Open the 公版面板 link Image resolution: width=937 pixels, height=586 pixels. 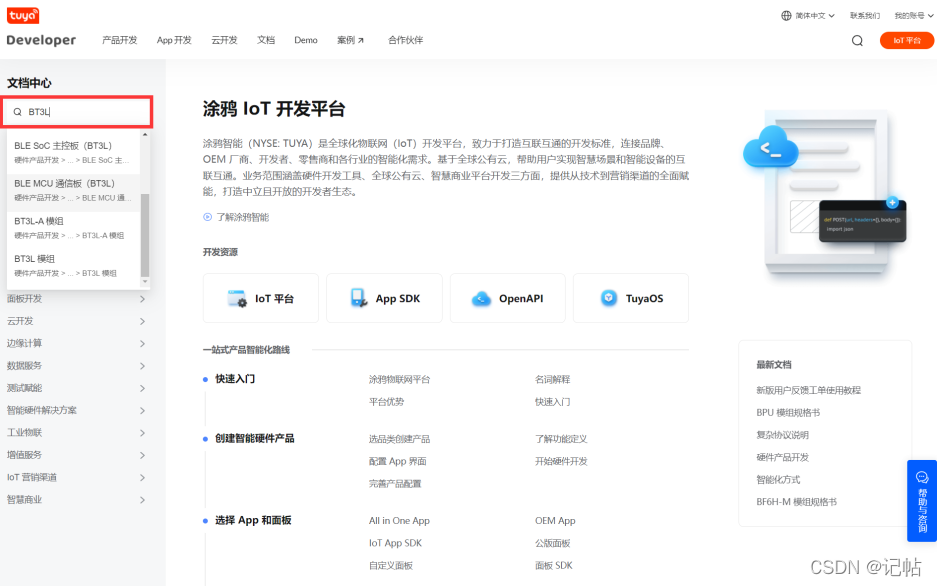coord(552,543)
